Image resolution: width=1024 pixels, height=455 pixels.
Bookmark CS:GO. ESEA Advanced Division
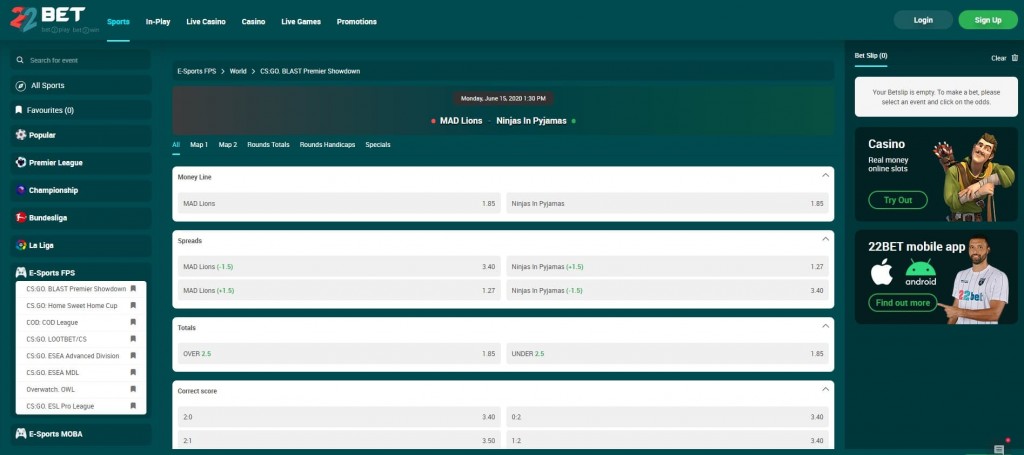tap(133, 356)
